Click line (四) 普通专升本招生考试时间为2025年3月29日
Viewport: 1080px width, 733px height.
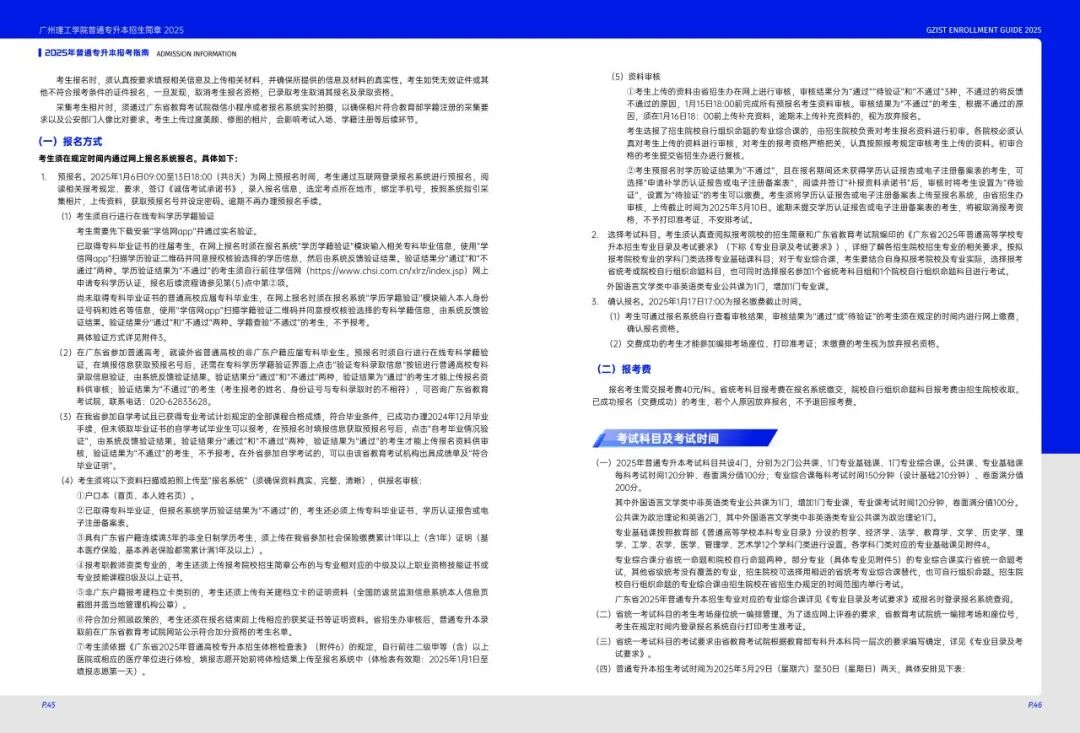pyautogui.click(x=780, y=669)
